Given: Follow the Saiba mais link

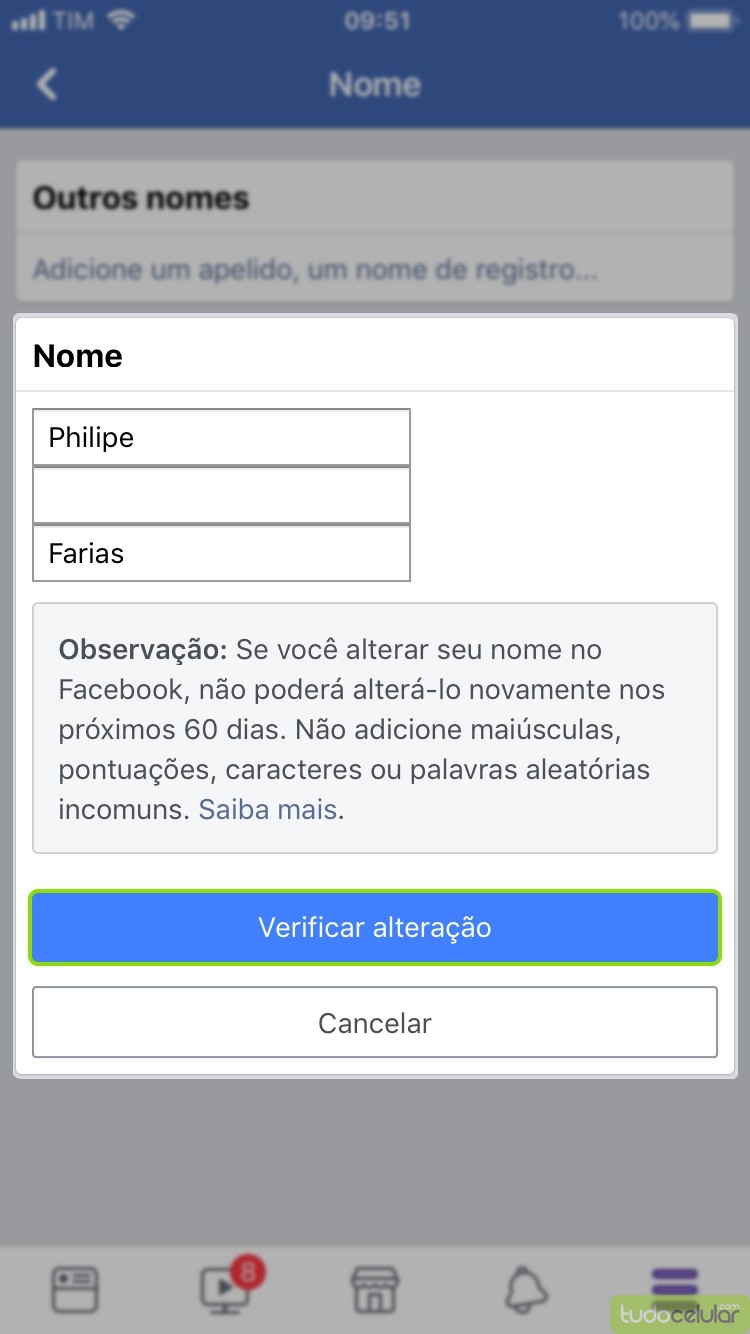Looking at the screenshot, I should [x=267, y=810].
